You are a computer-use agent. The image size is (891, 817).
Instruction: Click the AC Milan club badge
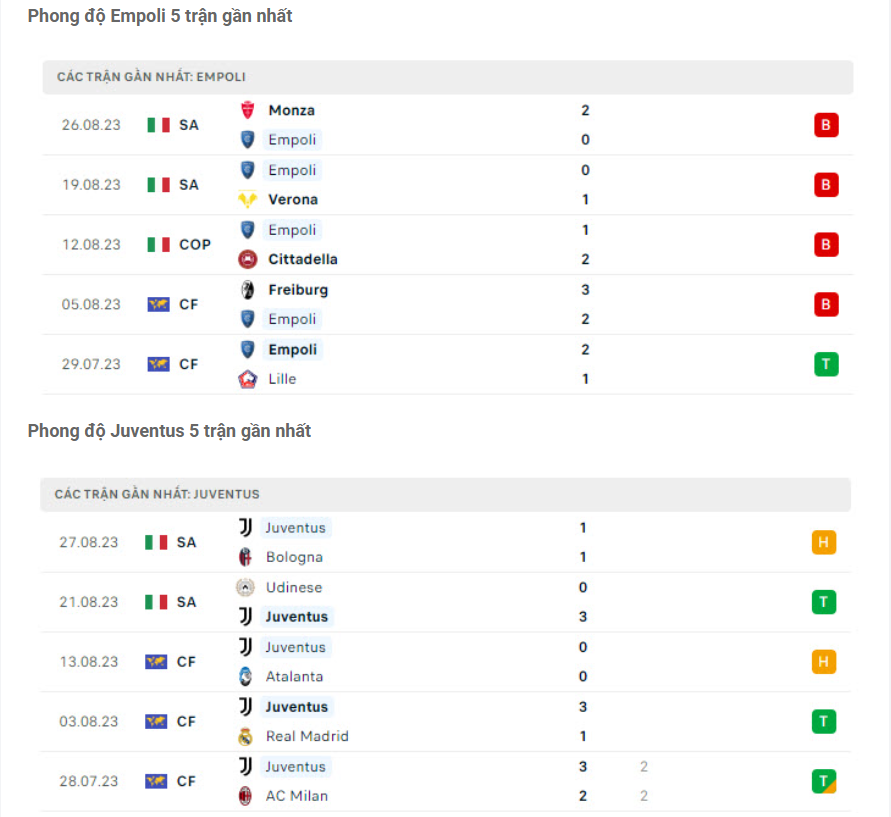(x=246, y=796)
